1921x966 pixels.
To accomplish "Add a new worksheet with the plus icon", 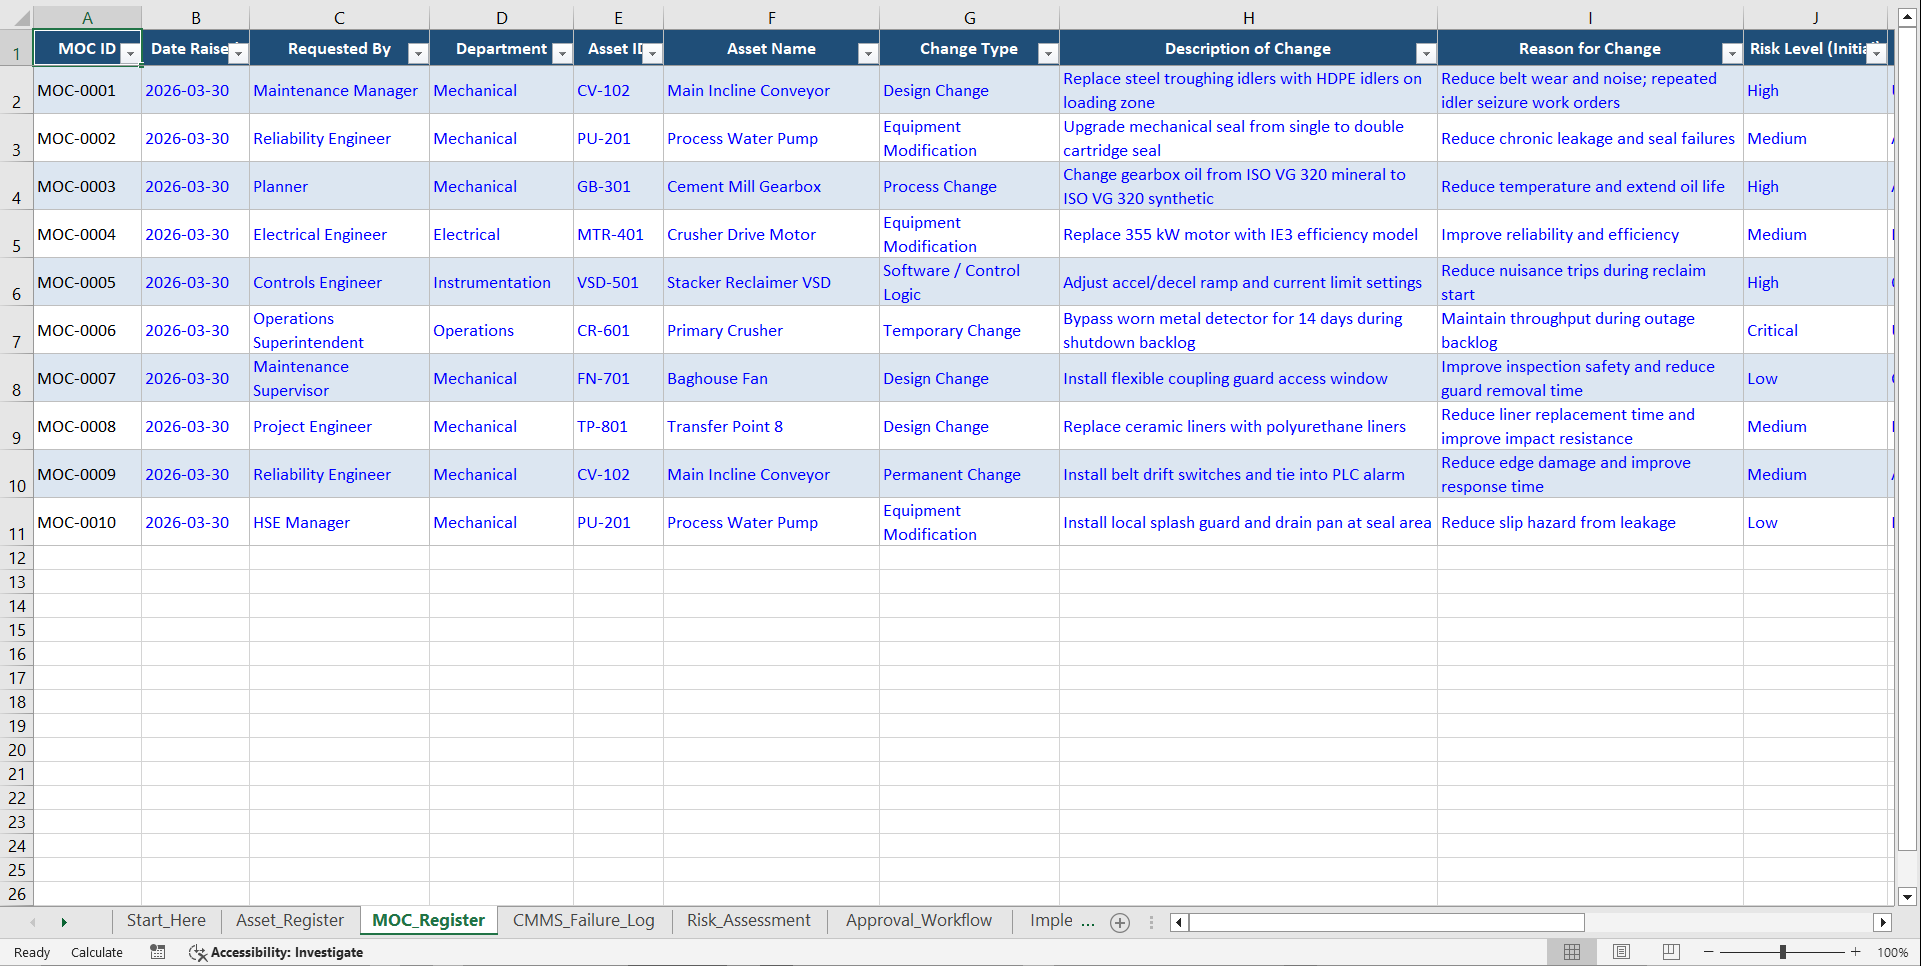I will pos(1120,922).
